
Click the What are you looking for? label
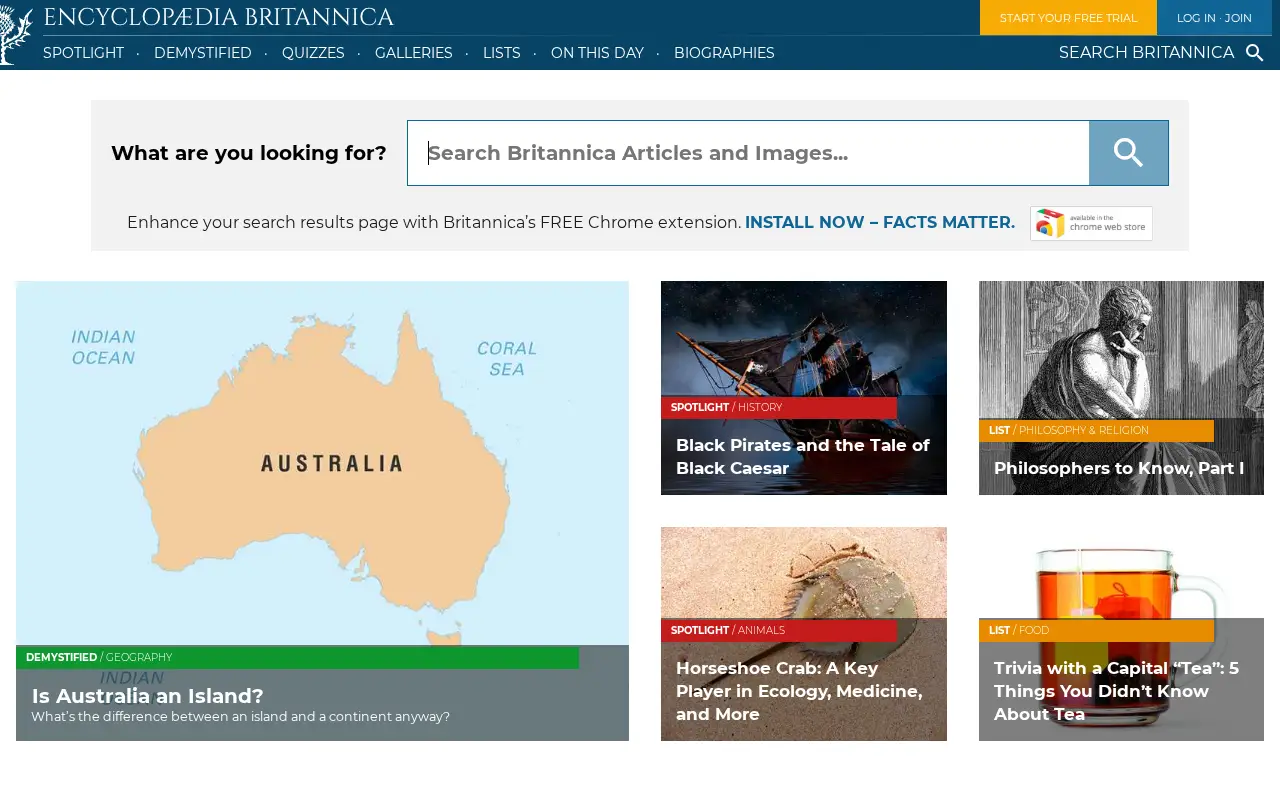point(249,153)
